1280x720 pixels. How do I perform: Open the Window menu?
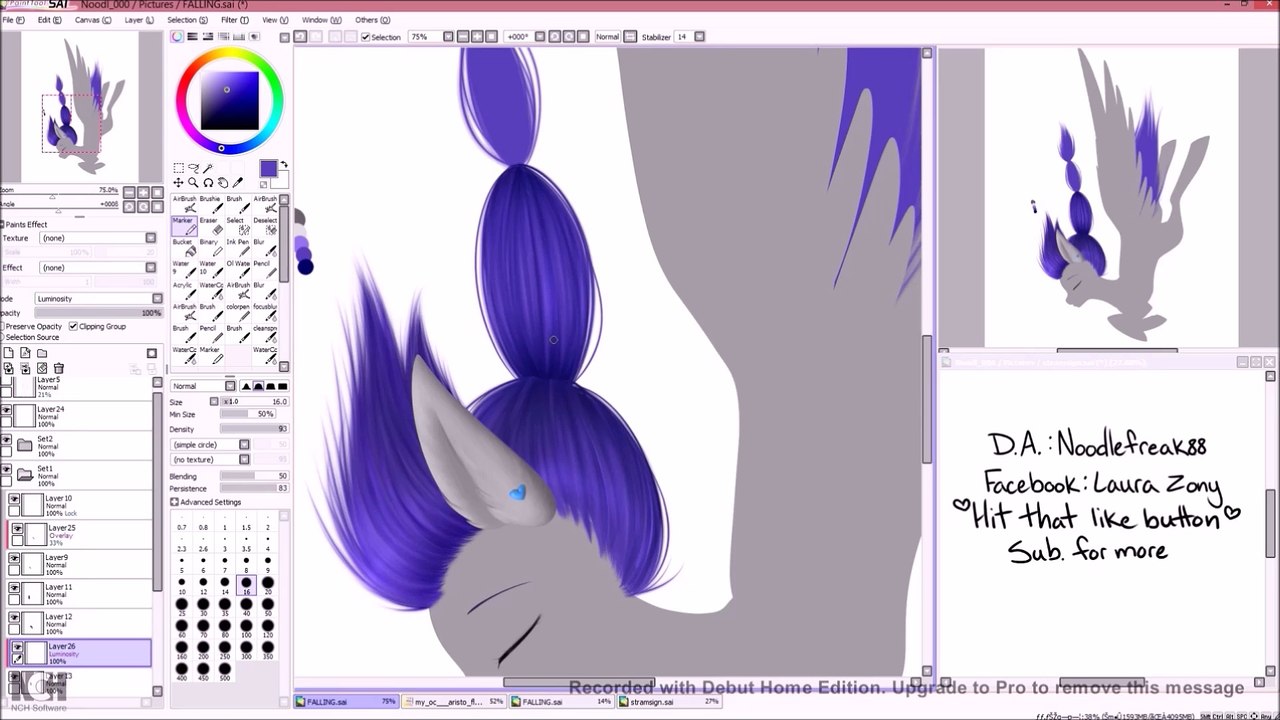[x=320, y=20]
